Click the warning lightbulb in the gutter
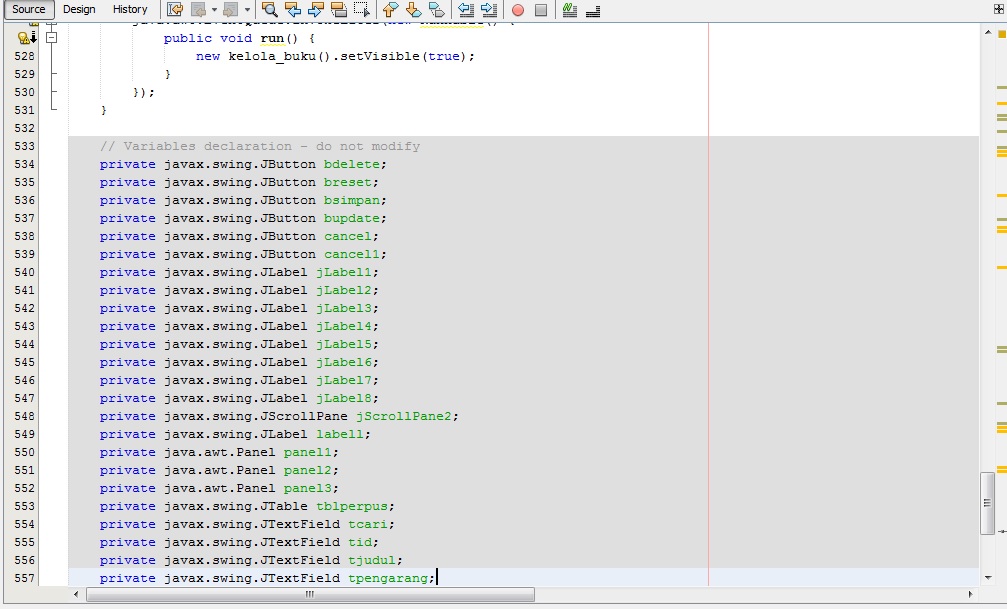The width and height of the screenshot is (1007, 609). point(23,37)
